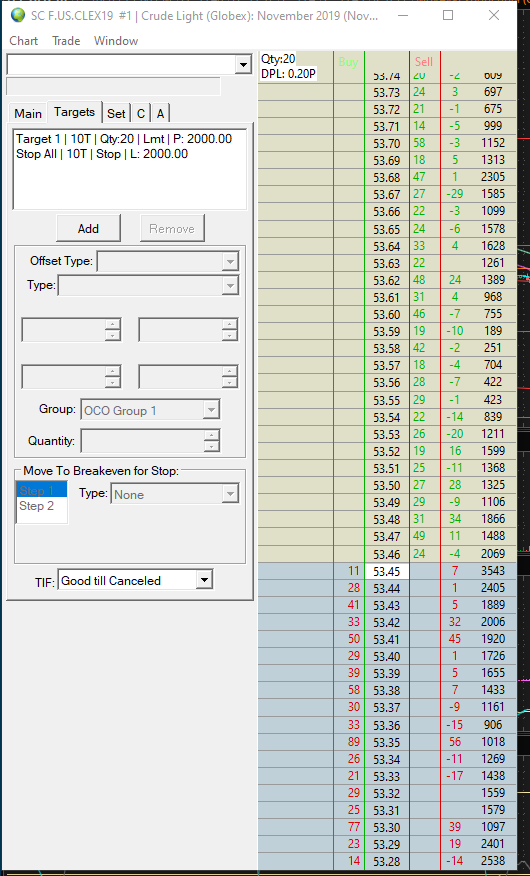Open the Type dropdown under Offset Type
The image size is (530, 876).
(148, 285)
